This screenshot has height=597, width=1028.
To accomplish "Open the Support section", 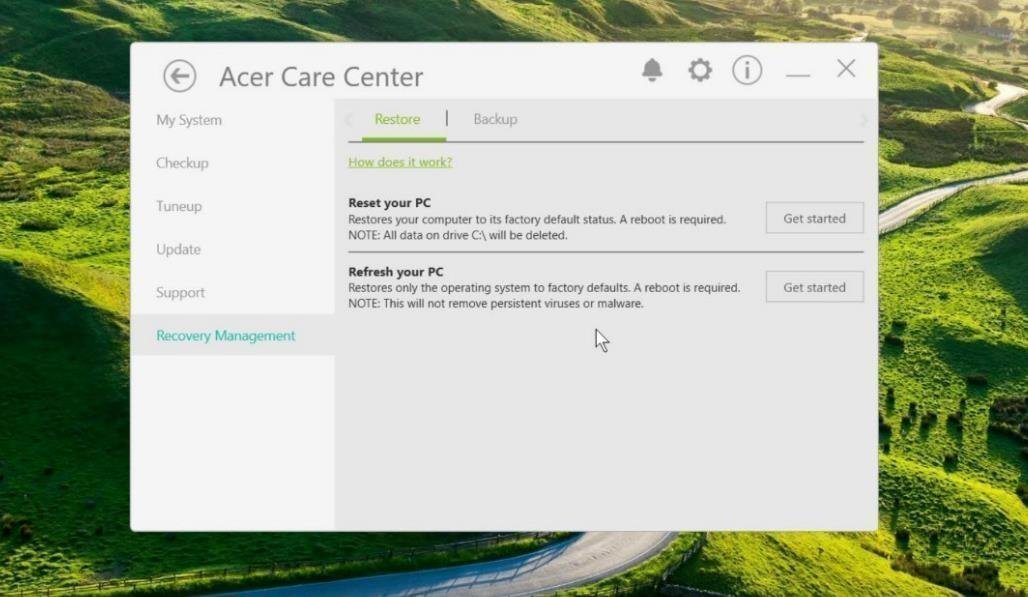I will 180,293.
